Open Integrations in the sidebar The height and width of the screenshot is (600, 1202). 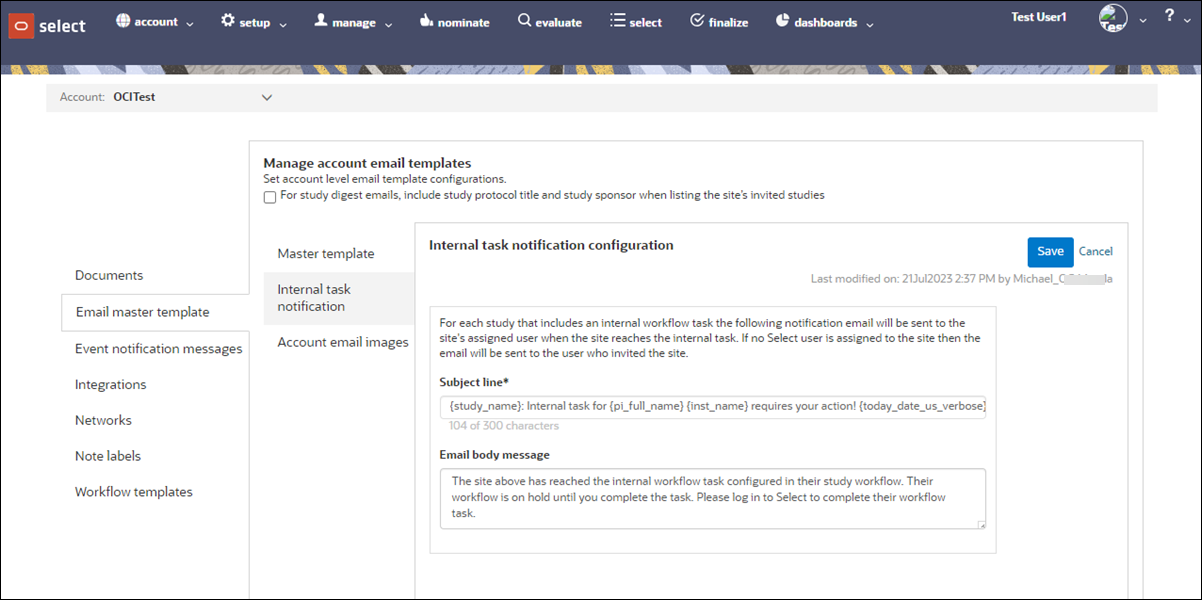pyautogui.click(x=111, y=384)
